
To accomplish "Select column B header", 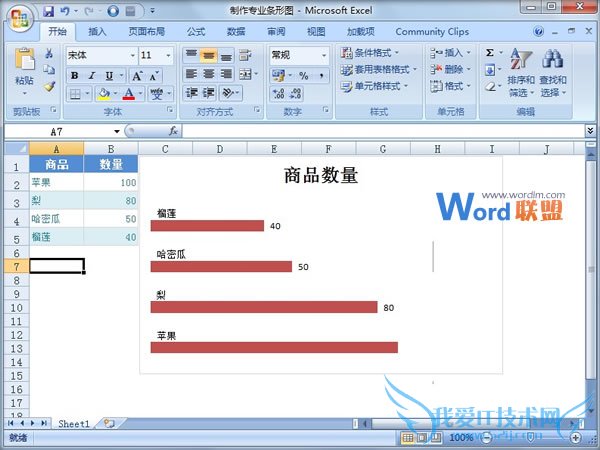I will point(111,148).
